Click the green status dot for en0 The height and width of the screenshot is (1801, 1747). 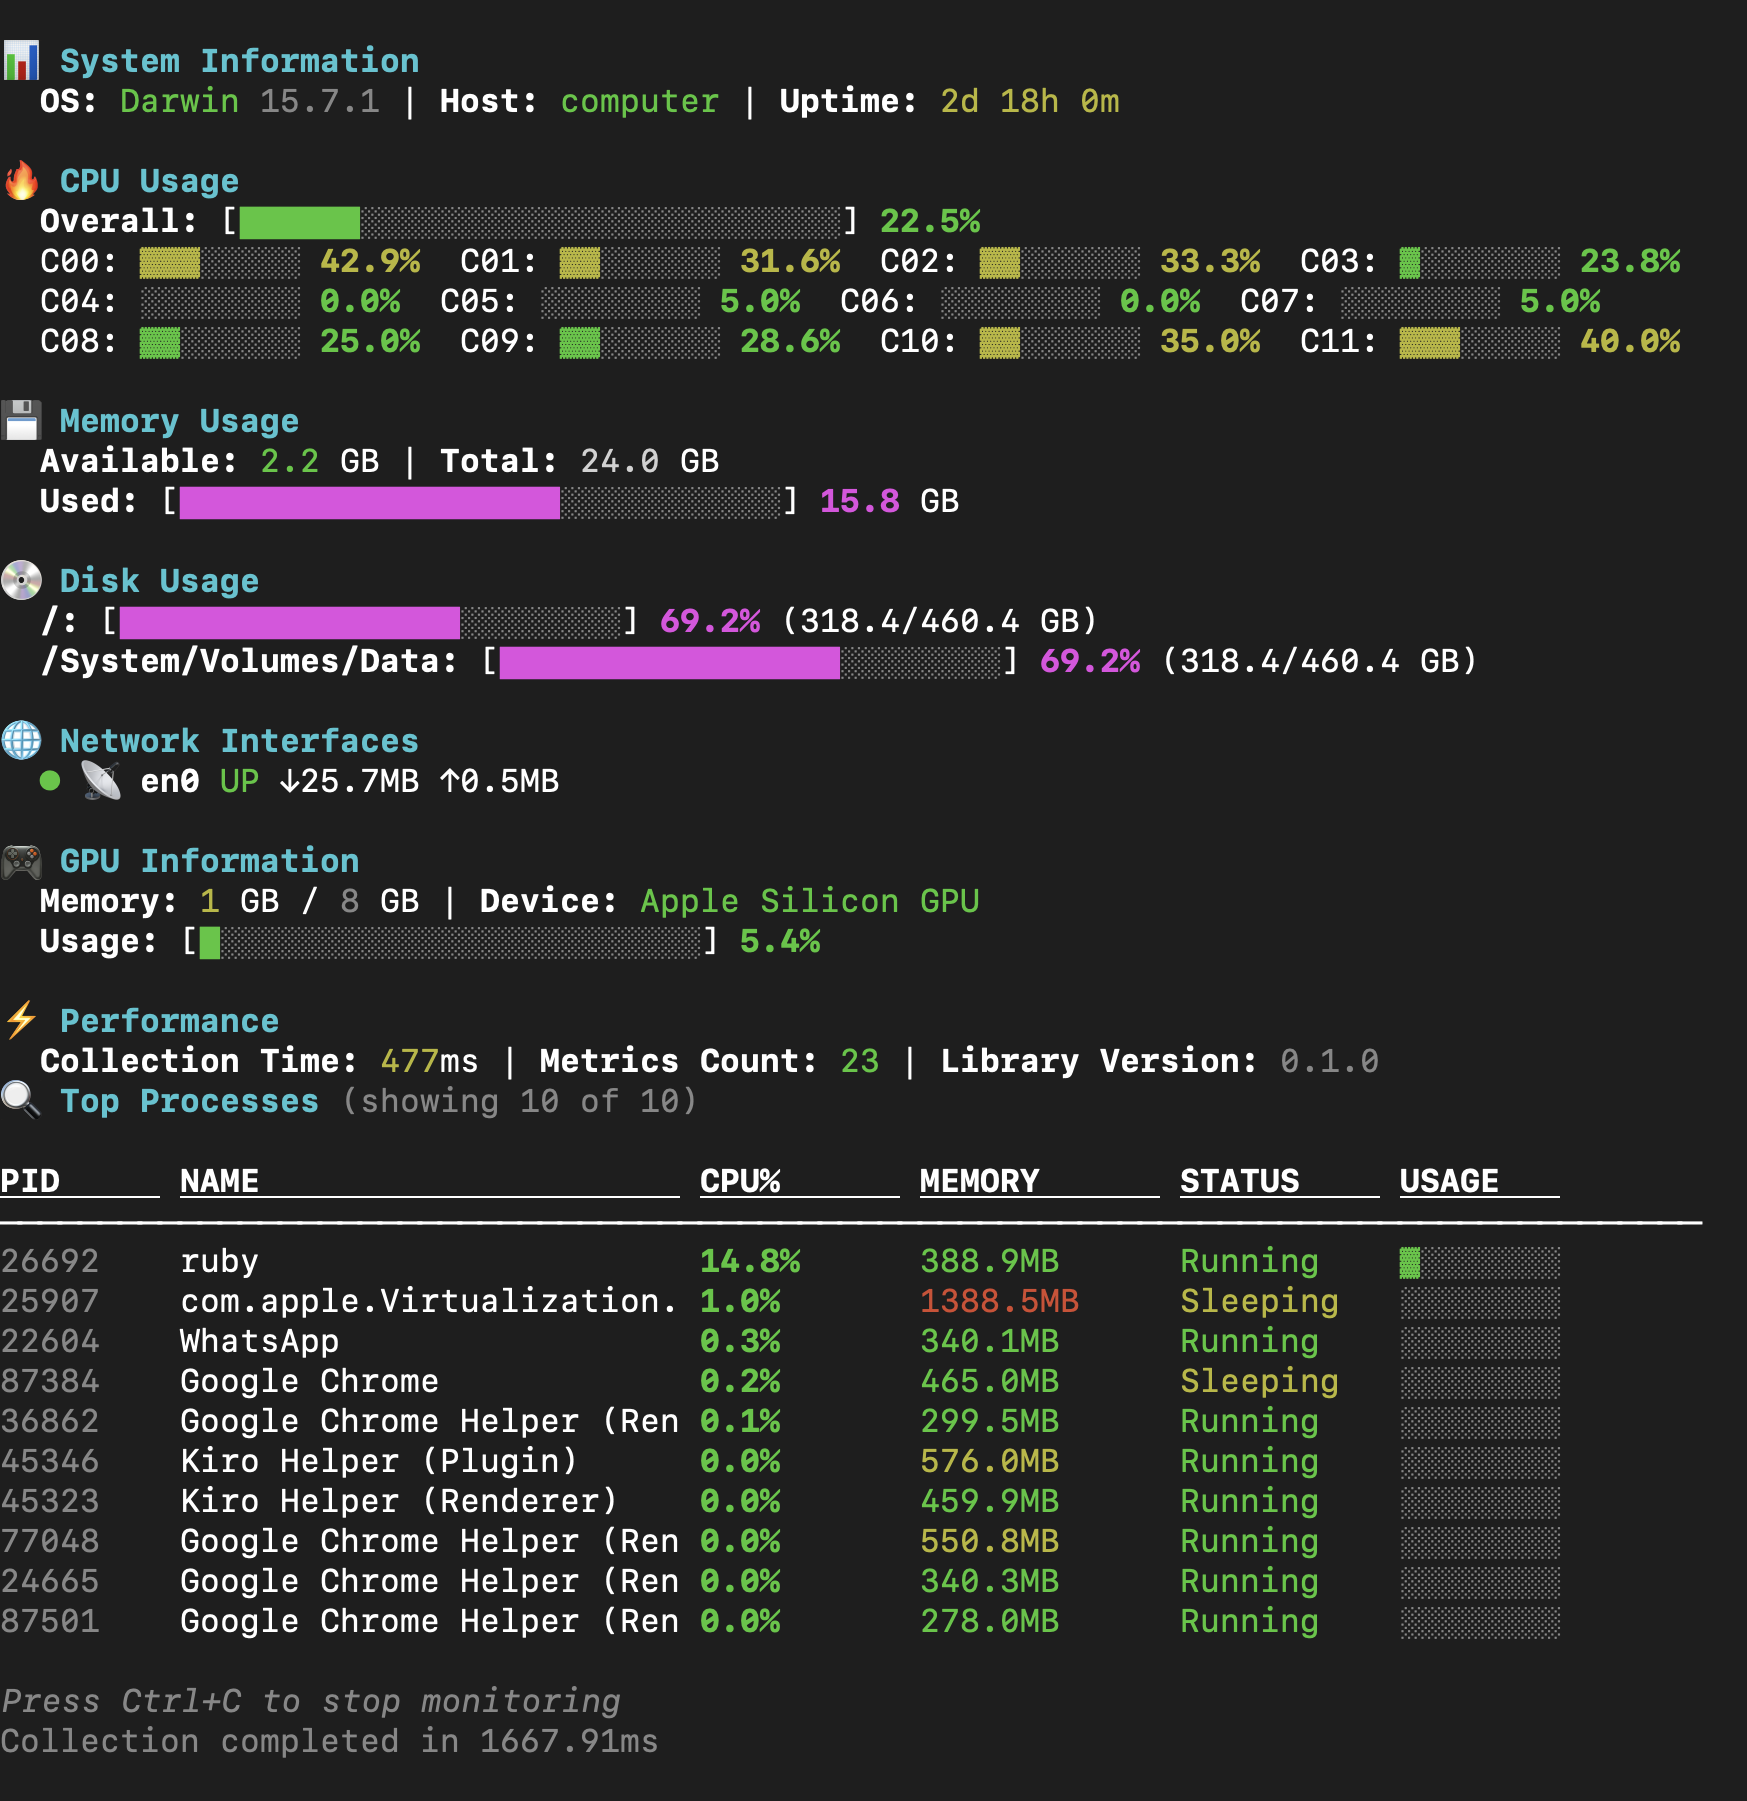(50, 781)
